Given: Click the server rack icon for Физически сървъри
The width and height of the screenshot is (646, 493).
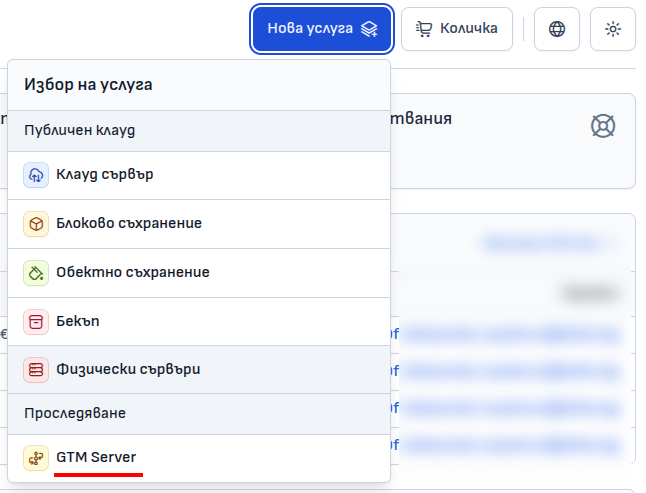Looking at the screenshot, I should point(36,369).
